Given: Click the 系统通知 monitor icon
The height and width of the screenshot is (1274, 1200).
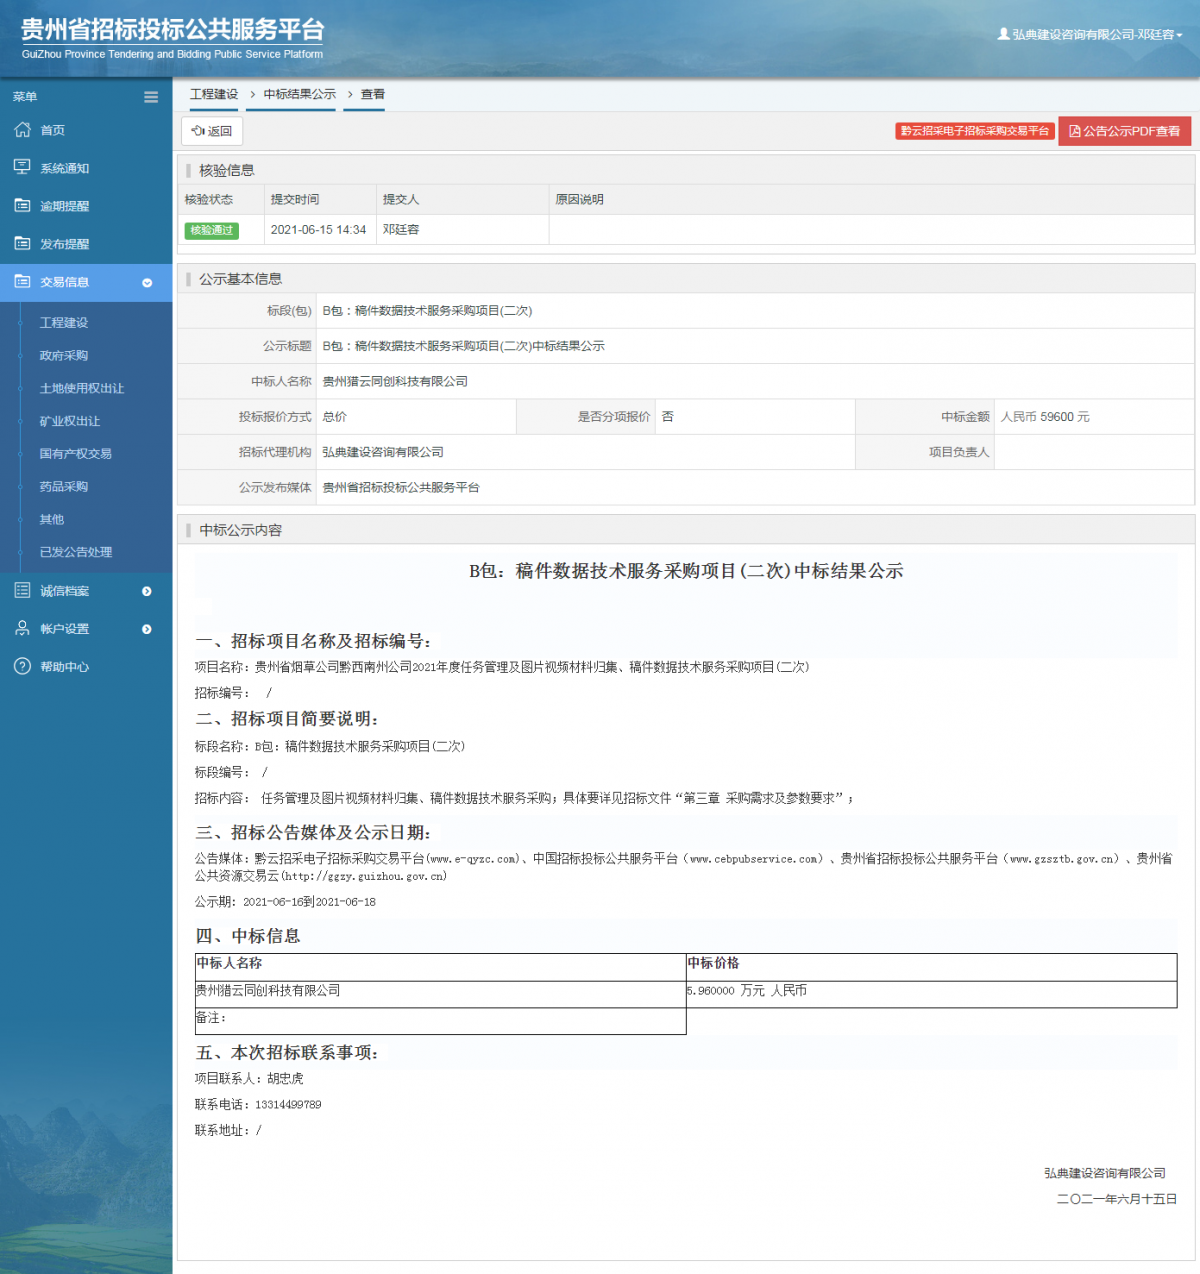Looking at the screenshot, I should click(22, 167).
